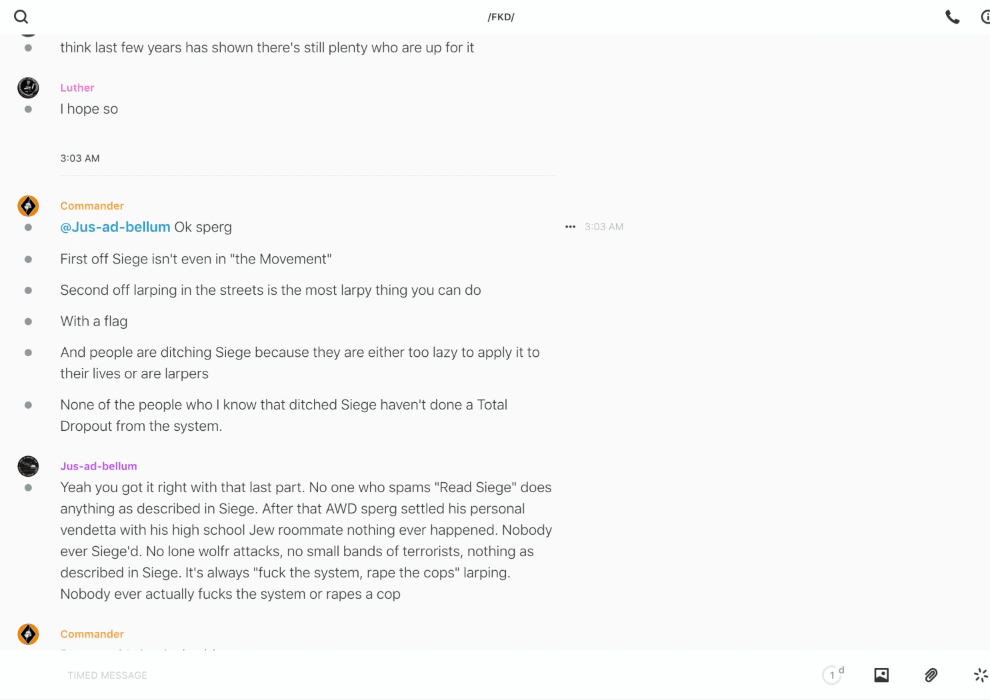Start a voice call with the phone icon

(952, 17)
